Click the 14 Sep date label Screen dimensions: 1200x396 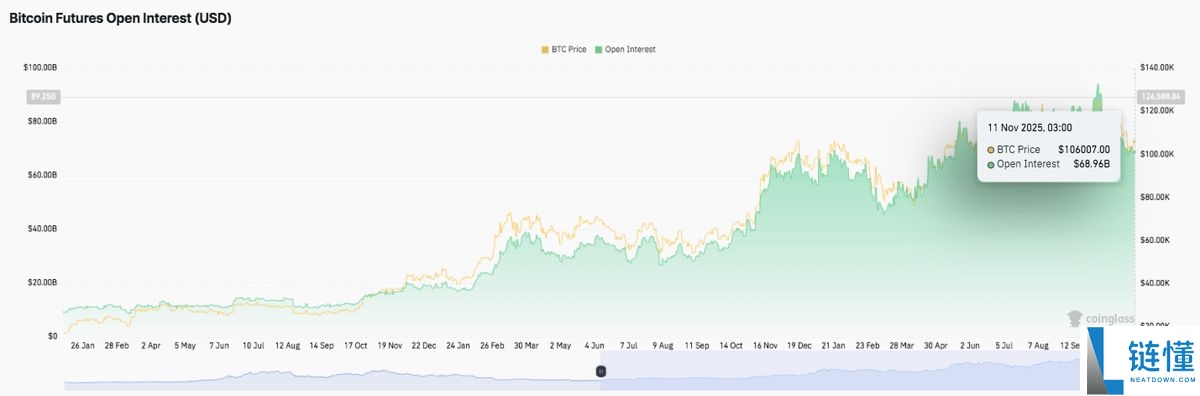321,345
